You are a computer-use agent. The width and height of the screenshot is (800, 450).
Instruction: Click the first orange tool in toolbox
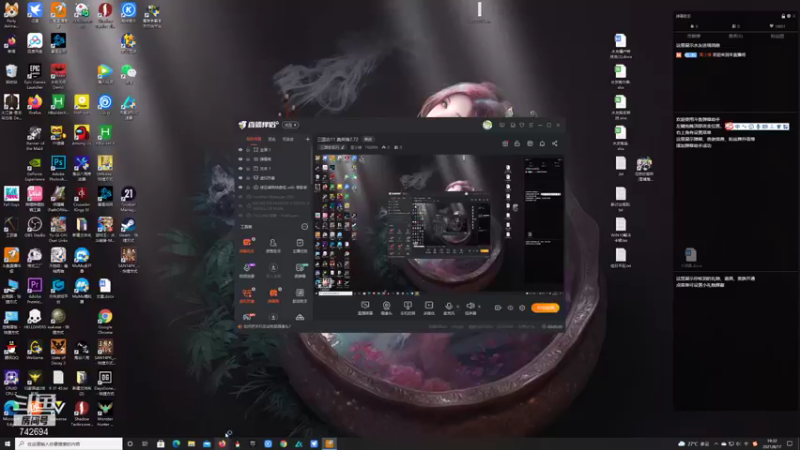[247, 245]
